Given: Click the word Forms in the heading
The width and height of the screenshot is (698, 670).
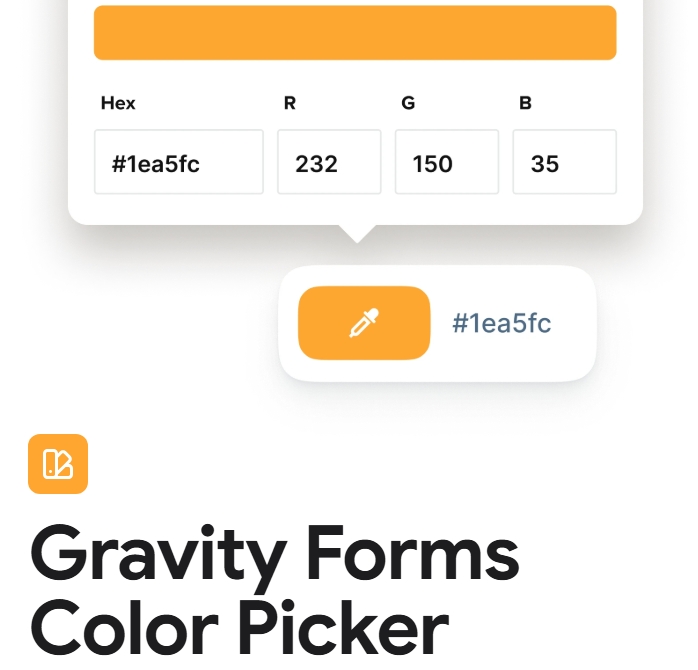Looking at the screenshot, I should point(413,552).
